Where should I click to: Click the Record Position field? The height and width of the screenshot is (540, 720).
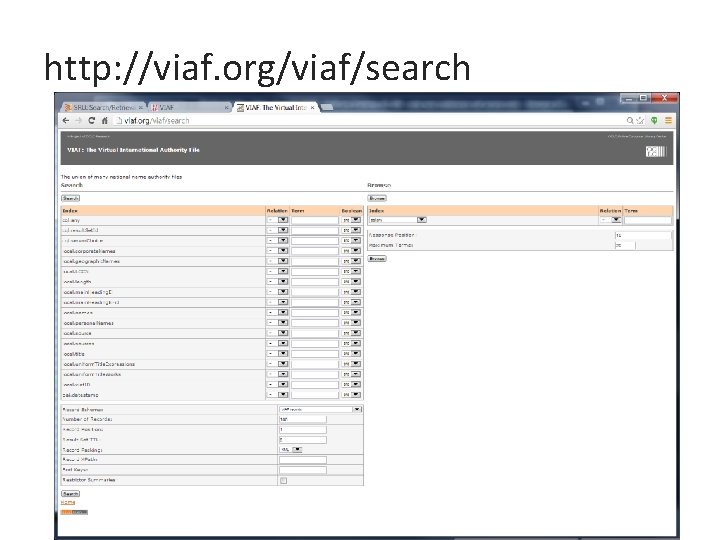(303, 429)
